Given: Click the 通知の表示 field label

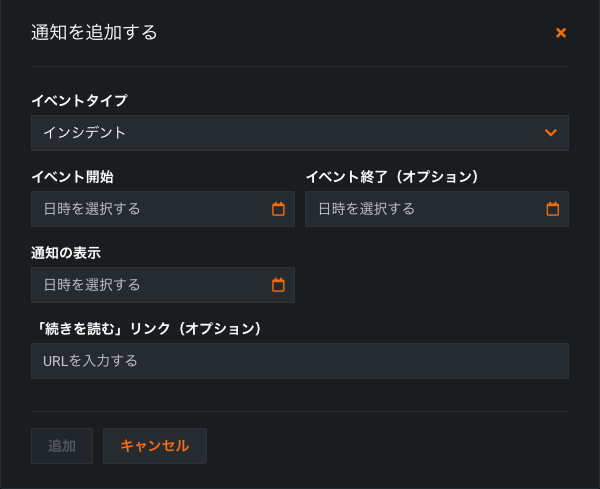Looking at the screenshot, I should [x=66, y=253].
